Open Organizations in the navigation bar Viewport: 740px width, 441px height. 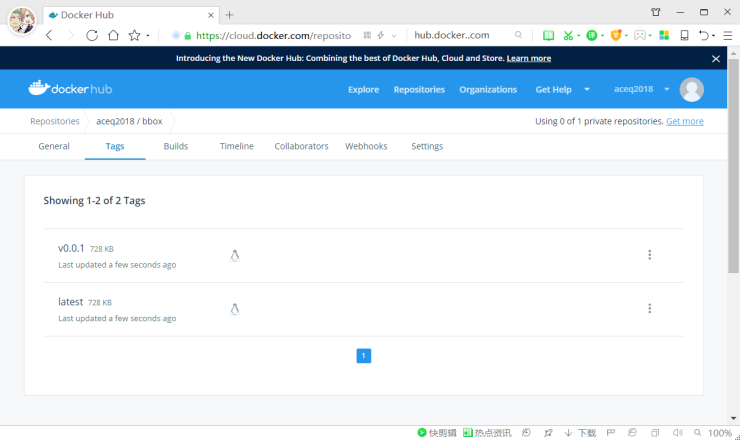point(488,90)
